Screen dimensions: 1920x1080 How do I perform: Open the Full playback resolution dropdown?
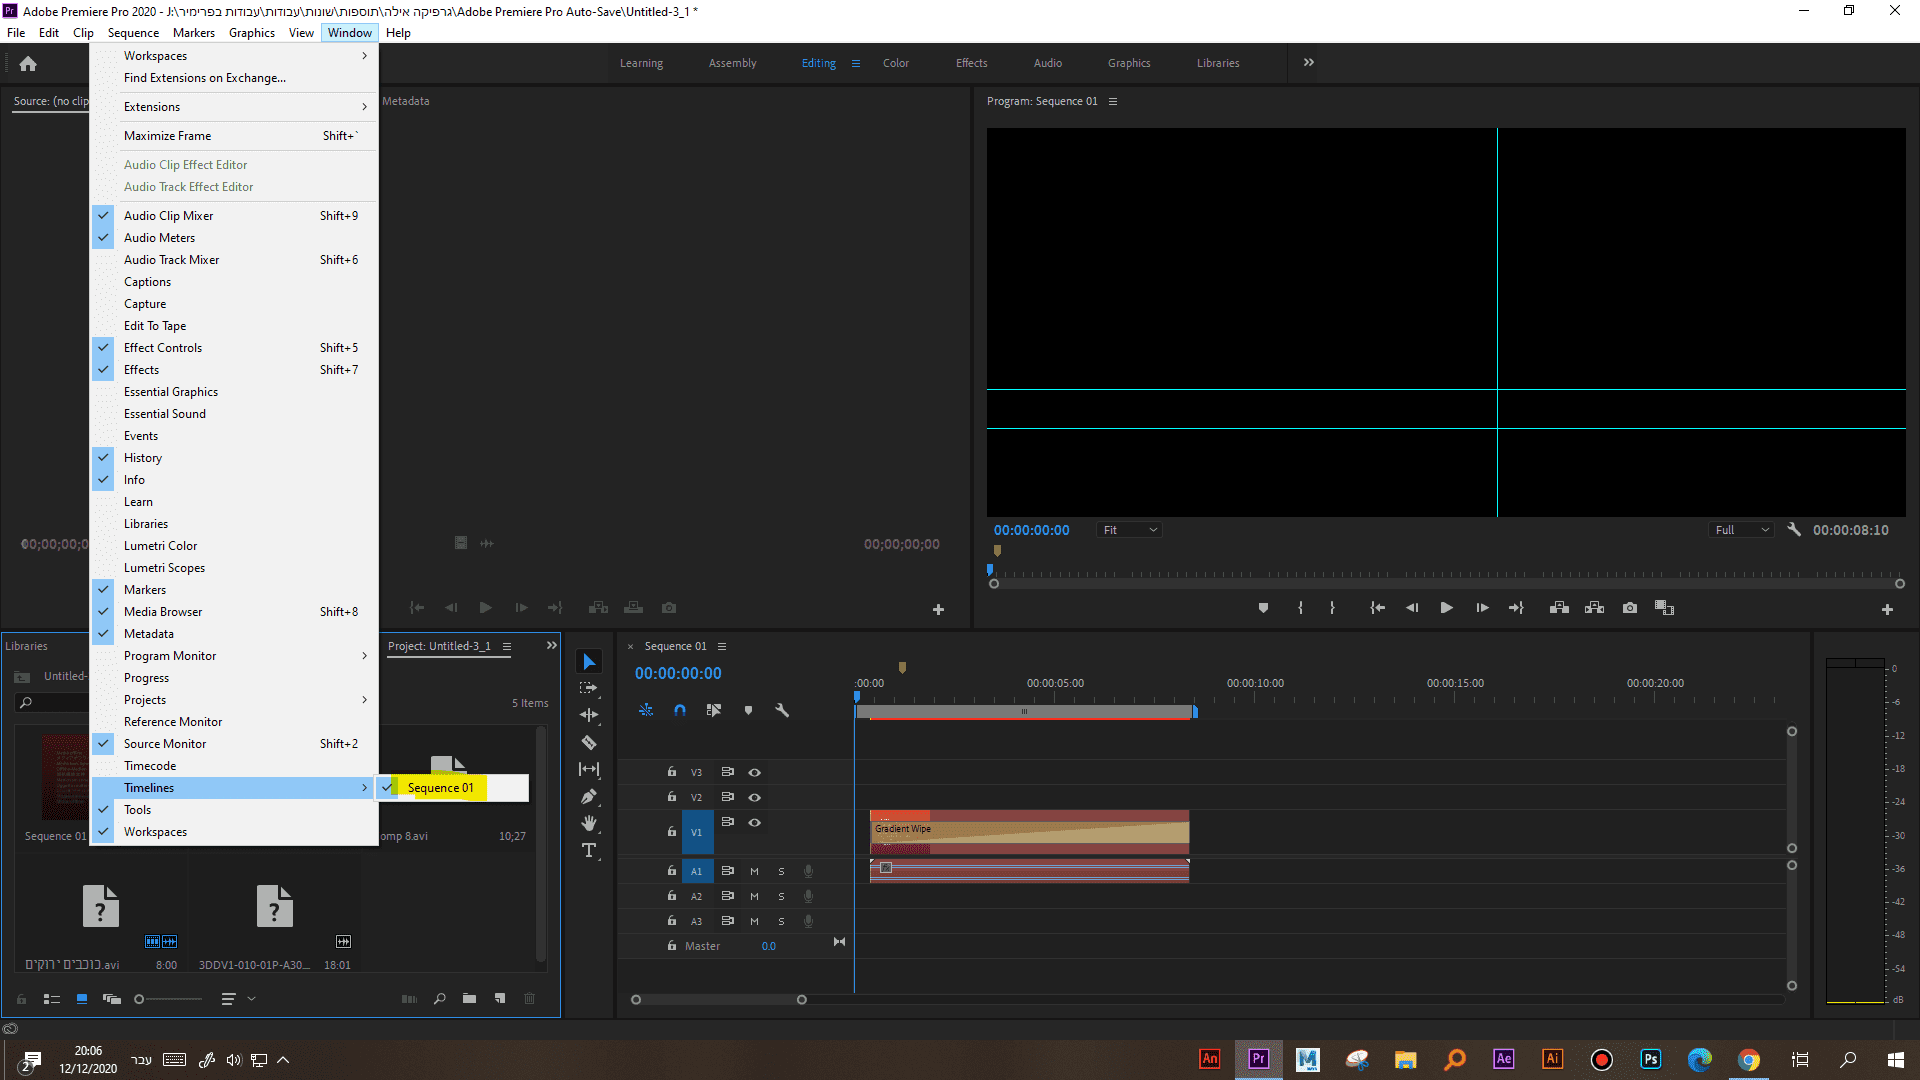1742,530
